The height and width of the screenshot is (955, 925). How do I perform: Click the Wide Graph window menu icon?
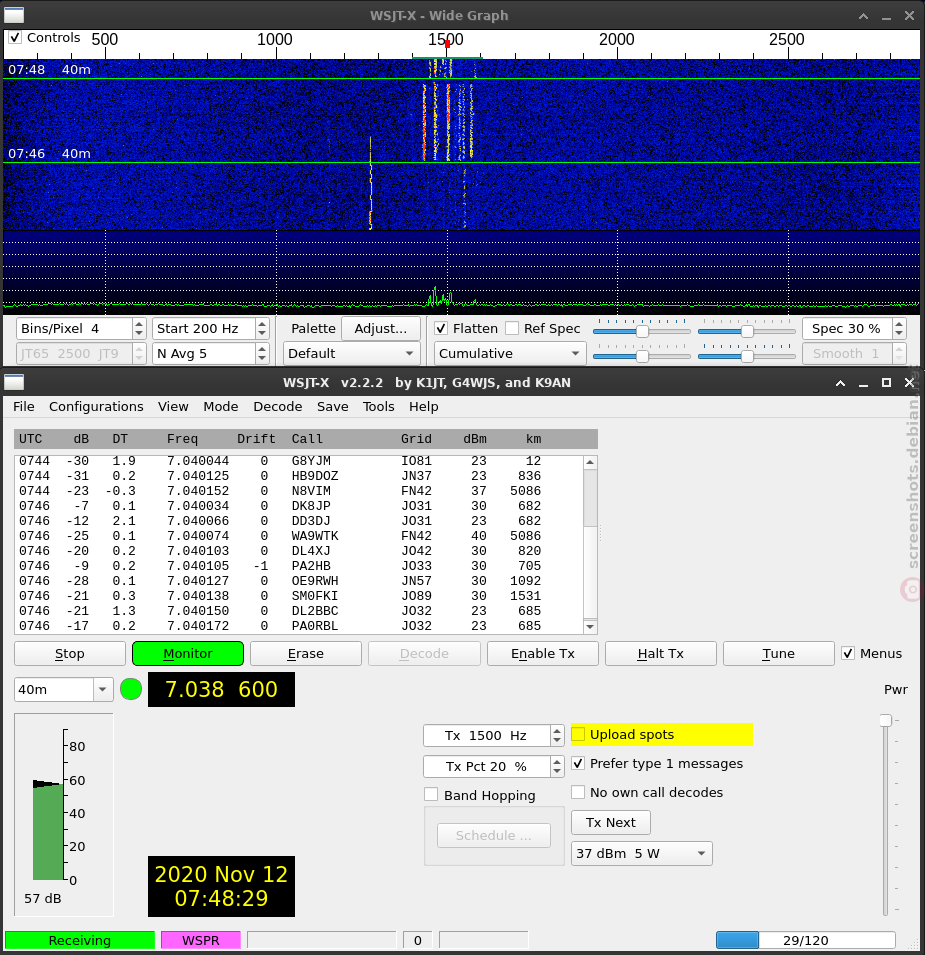pyautogui.click(x=14, y=15)
